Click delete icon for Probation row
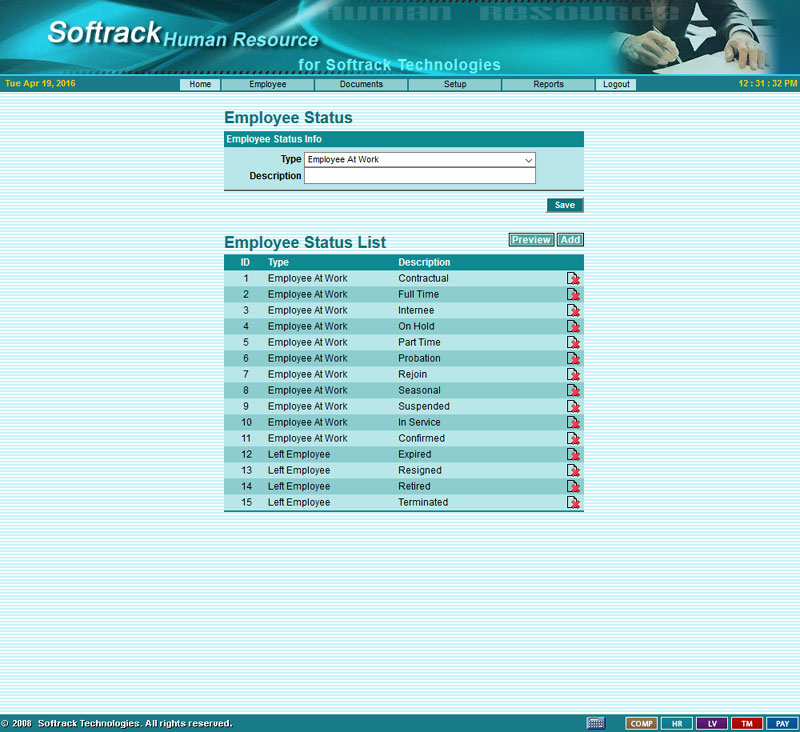This screenshot has width=800, height=732. tap(574, 358)
